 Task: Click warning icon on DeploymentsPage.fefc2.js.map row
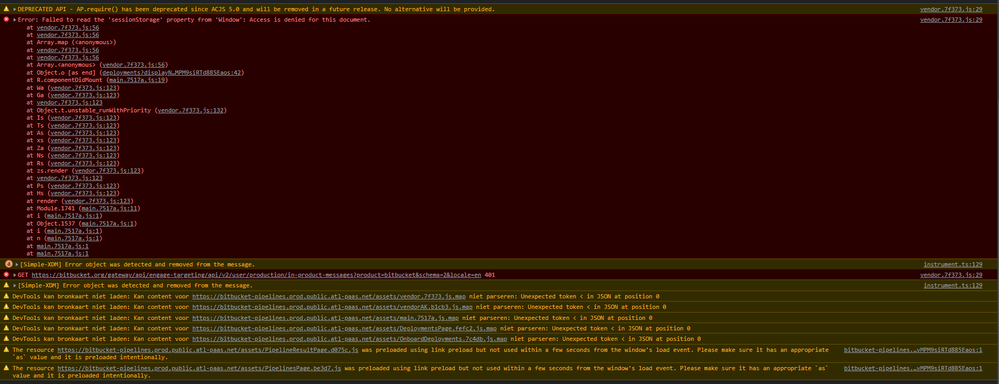point(6,328)
